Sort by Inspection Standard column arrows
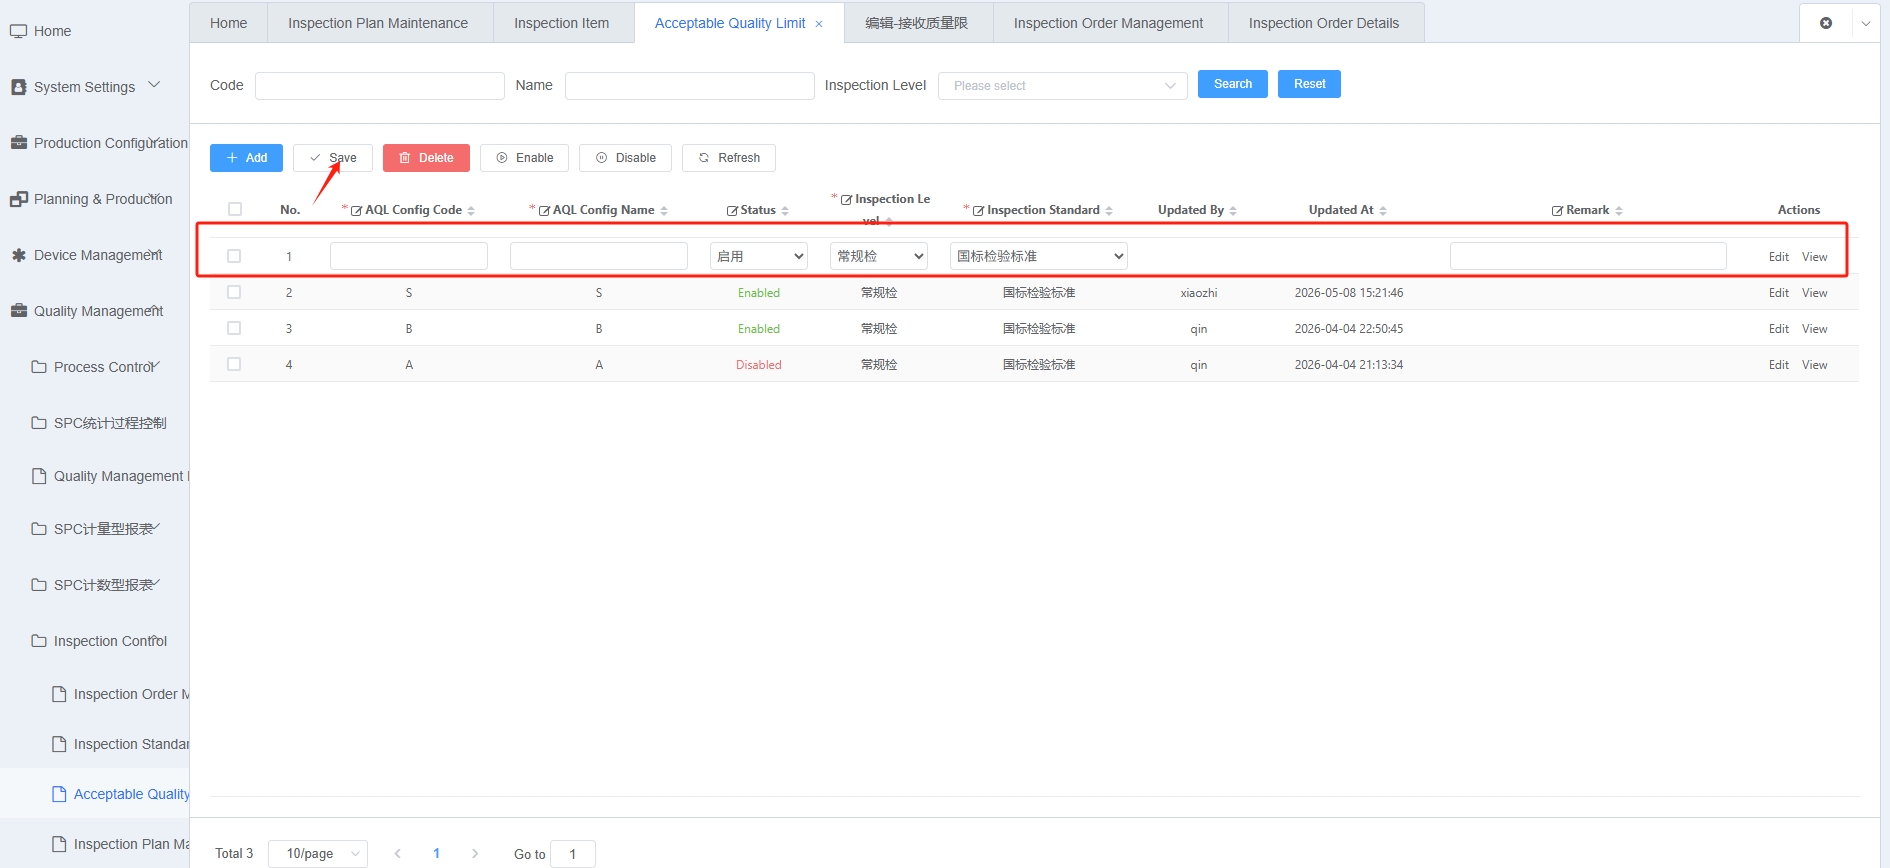 [x=1109, y=211]
